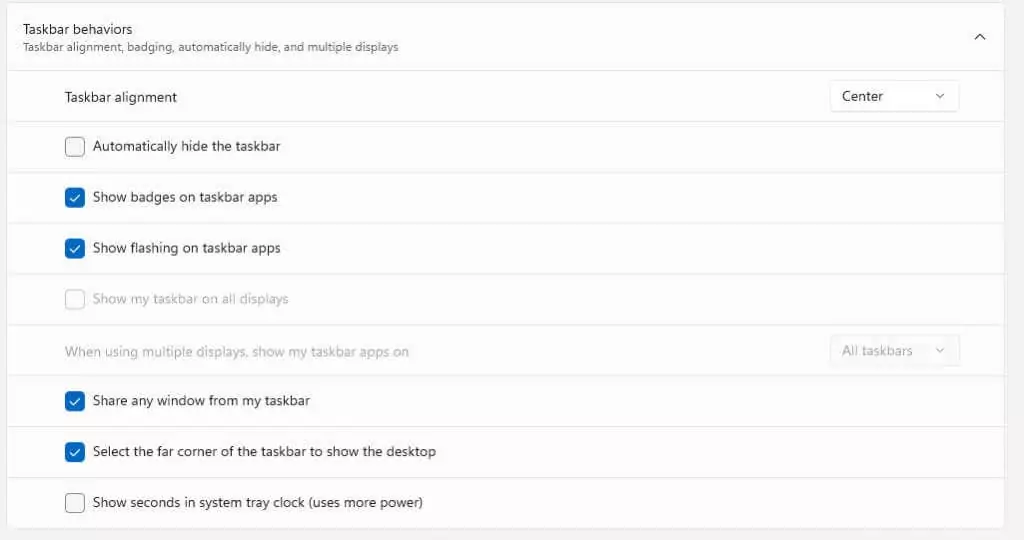This screenshot has width=1024, height=540.
Task: Untick the far corner show desktop checkbox
Action: [x=74, y=452]
